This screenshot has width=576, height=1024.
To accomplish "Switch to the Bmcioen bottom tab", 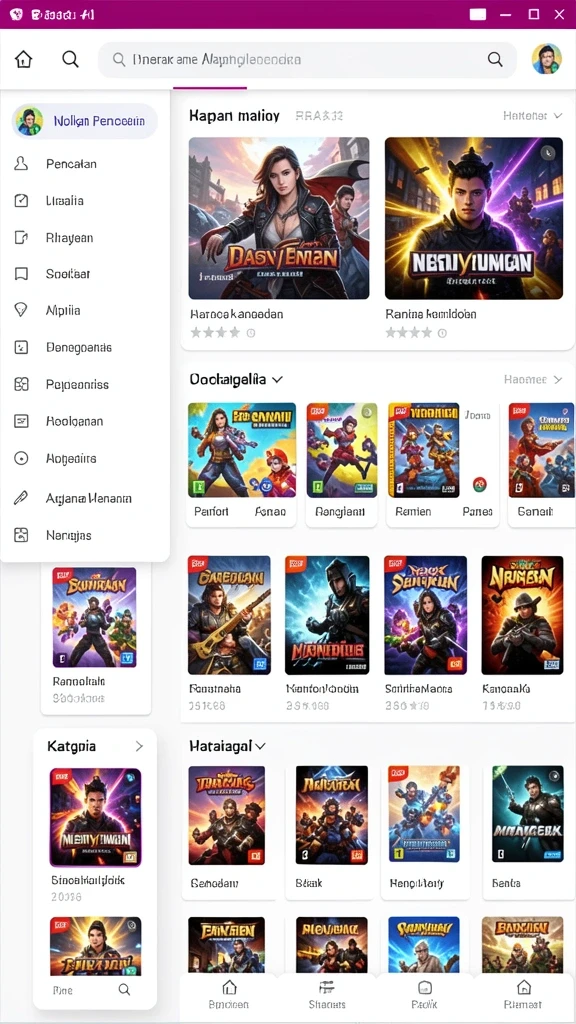I will click(x=229, y=995).
